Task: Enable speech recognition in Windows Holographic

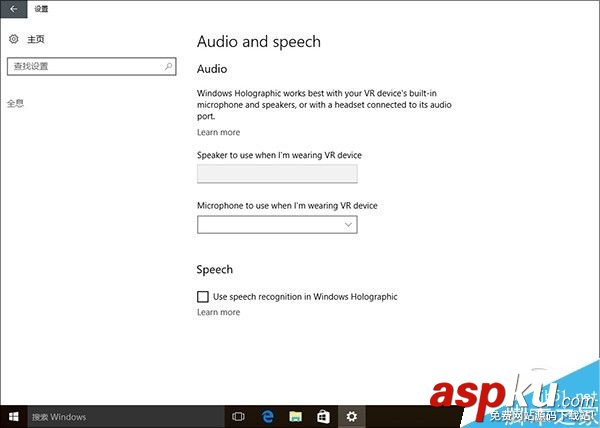Action: (202, 296)
